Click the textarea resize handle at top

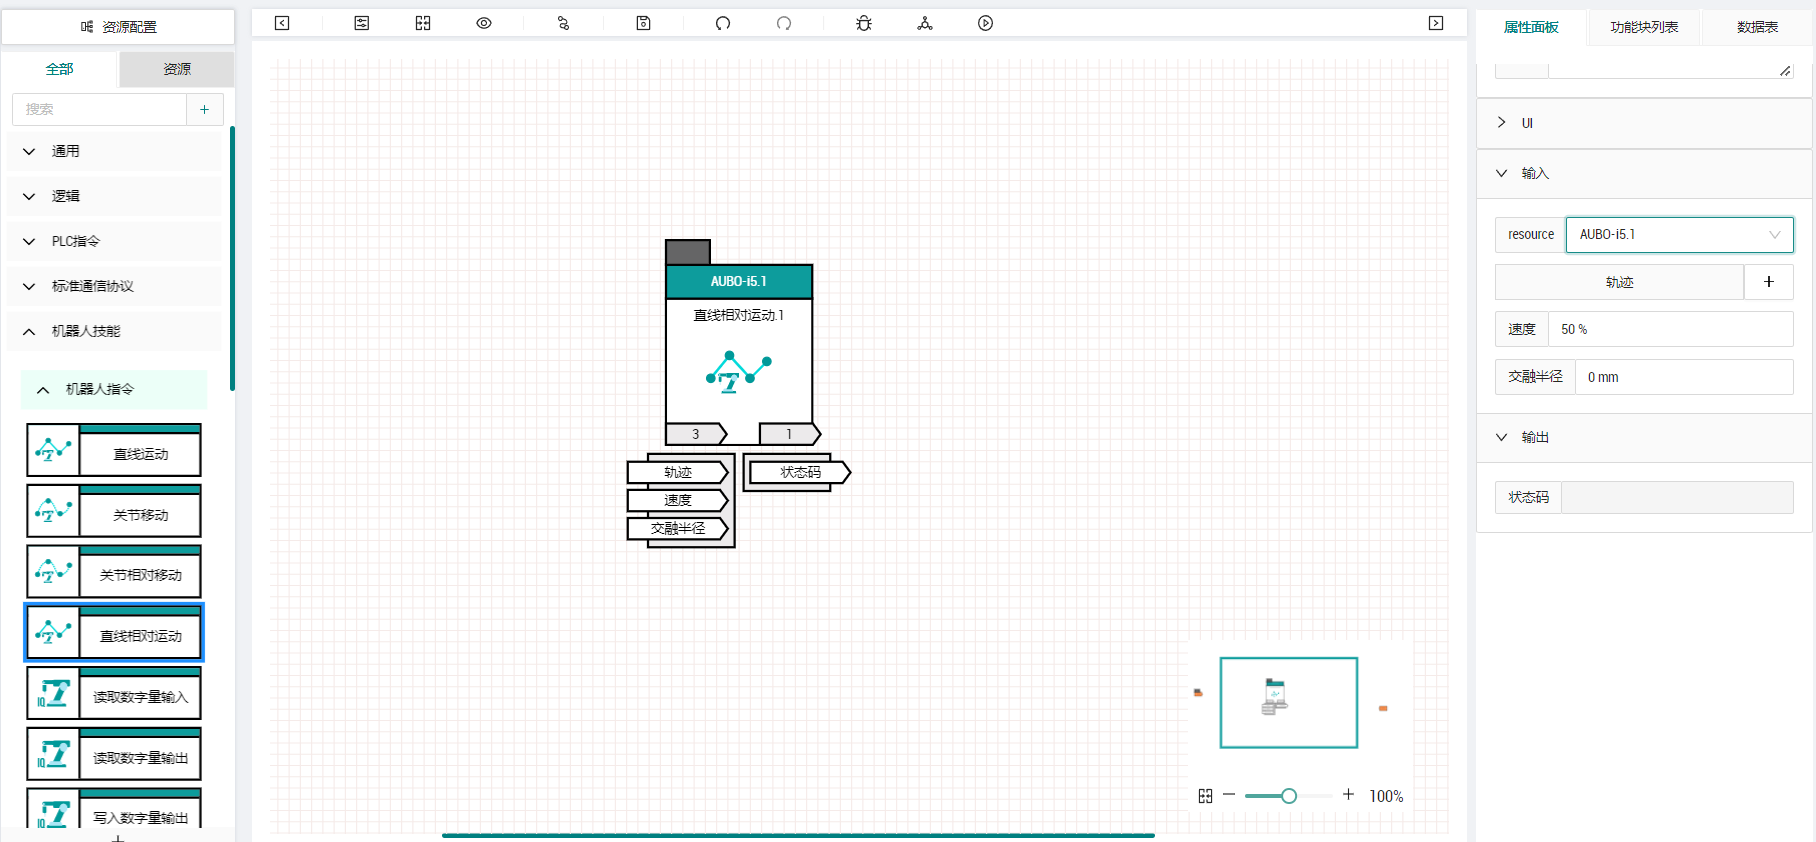(1785, 71)
